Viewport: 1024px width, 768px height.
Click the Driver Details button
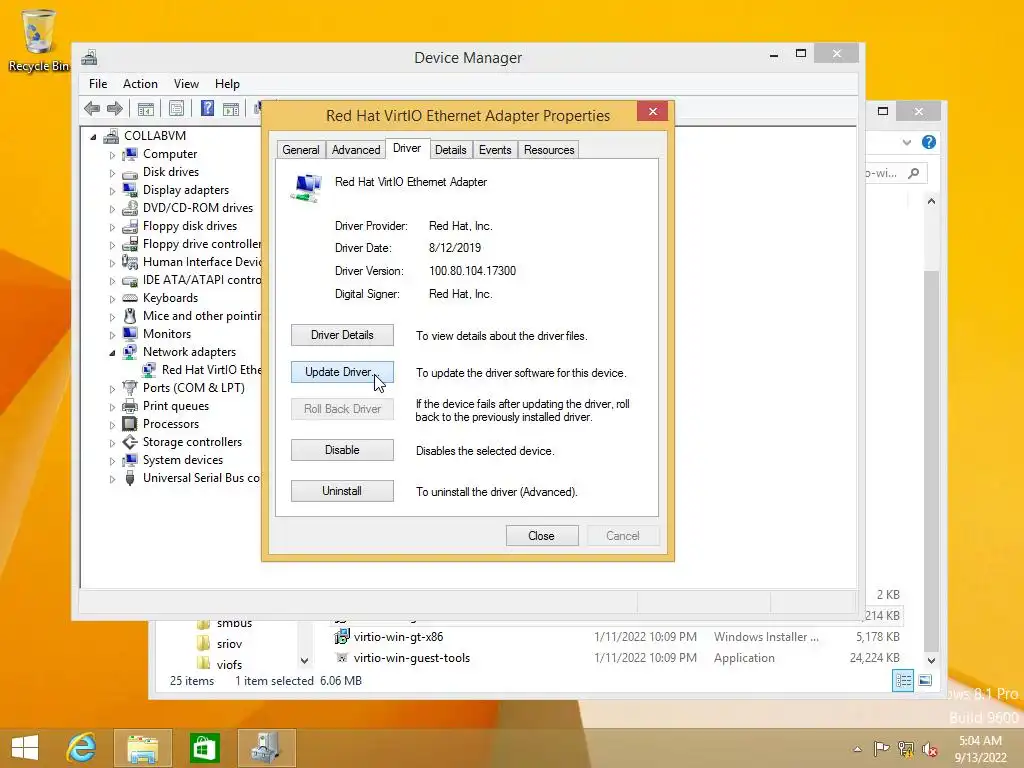click(x=342, y=335)
